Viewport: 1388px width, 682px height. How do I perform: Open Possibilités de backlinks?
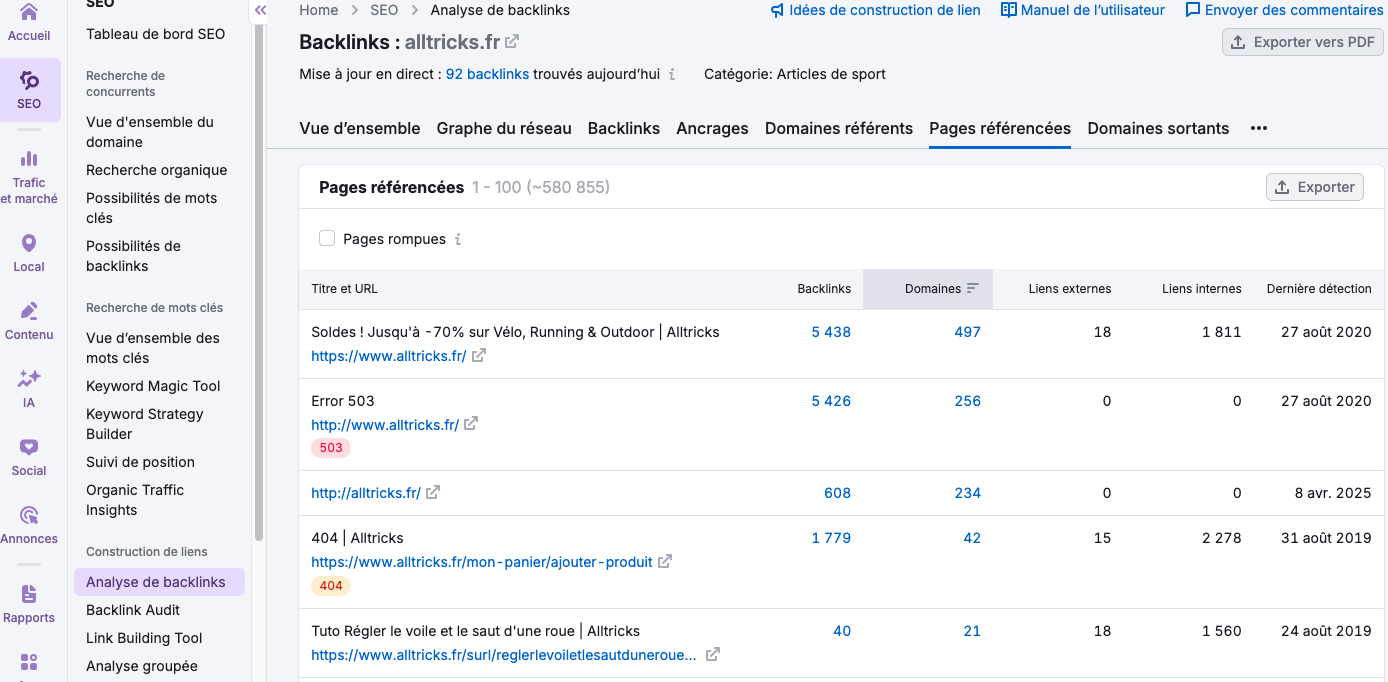click(134, 256)
